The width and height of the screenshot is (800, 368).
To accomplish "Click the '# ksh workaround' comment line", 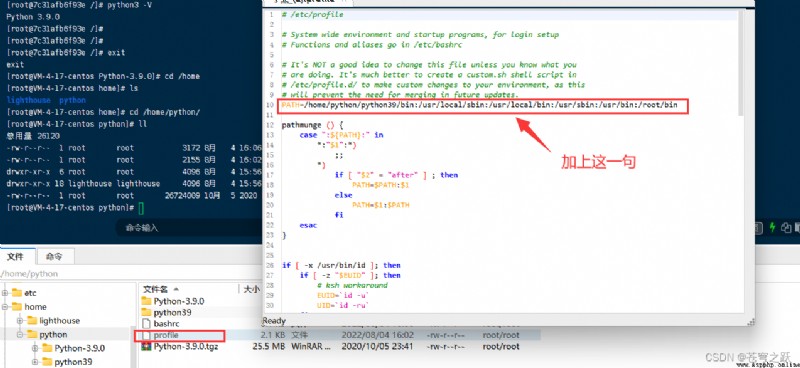I will pyautogui.click(x=352, y=285).
